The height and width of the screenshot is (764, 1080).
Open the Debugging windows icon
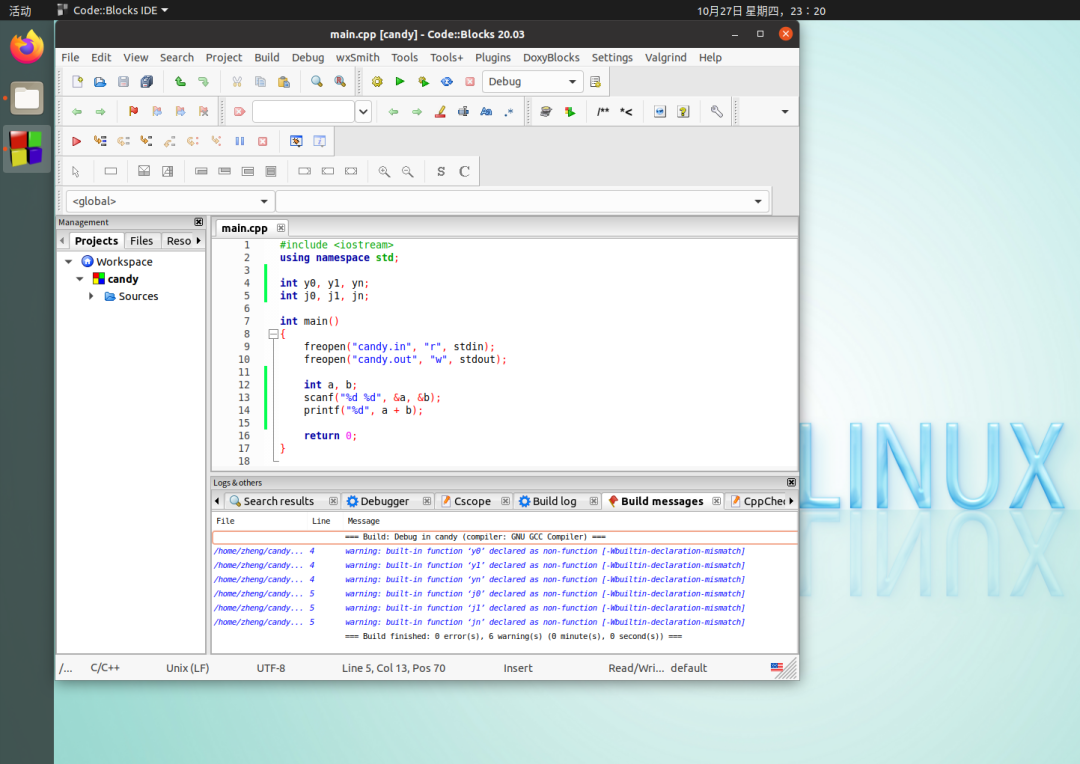coord(296,141)
